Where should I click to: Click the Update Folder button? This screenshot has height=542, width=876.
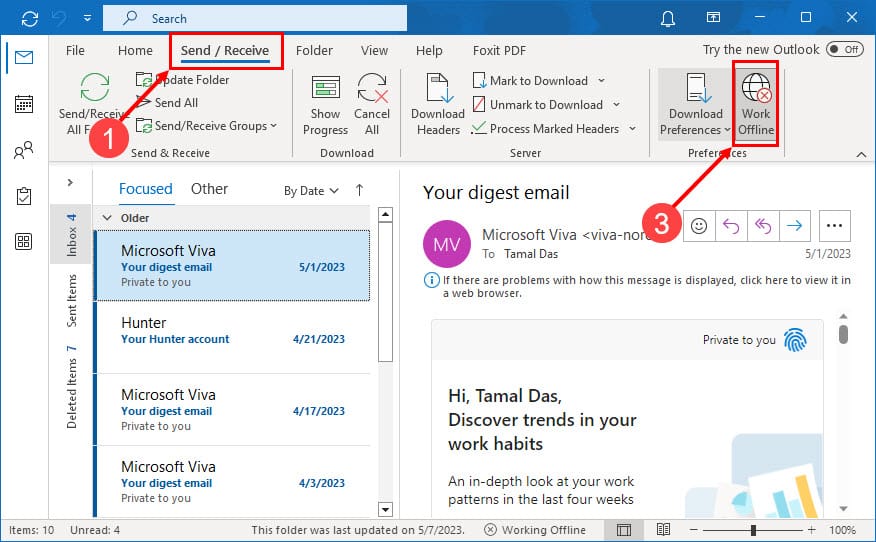pyautogui.click(x=183, y=80)
